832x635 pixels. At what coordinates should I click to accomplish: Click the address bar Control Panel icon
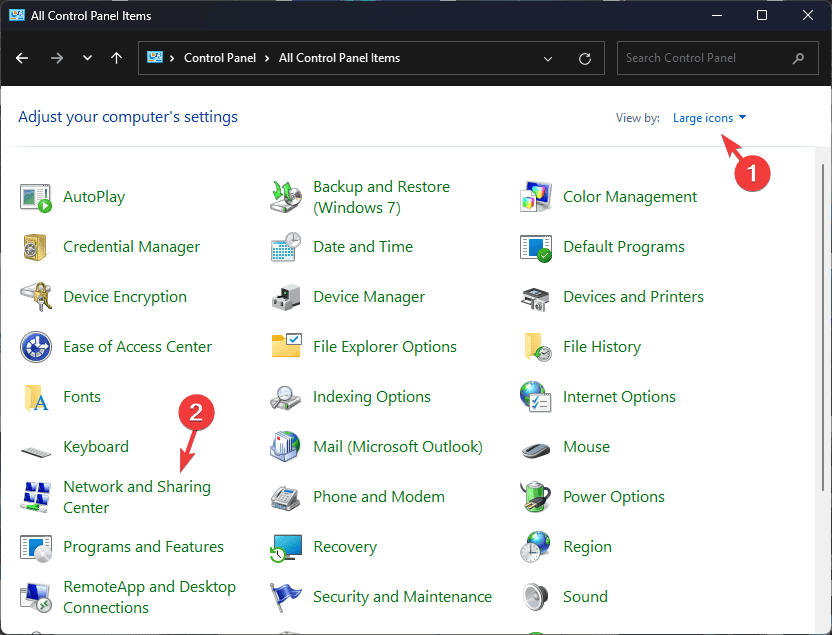(x=155, y=57)
